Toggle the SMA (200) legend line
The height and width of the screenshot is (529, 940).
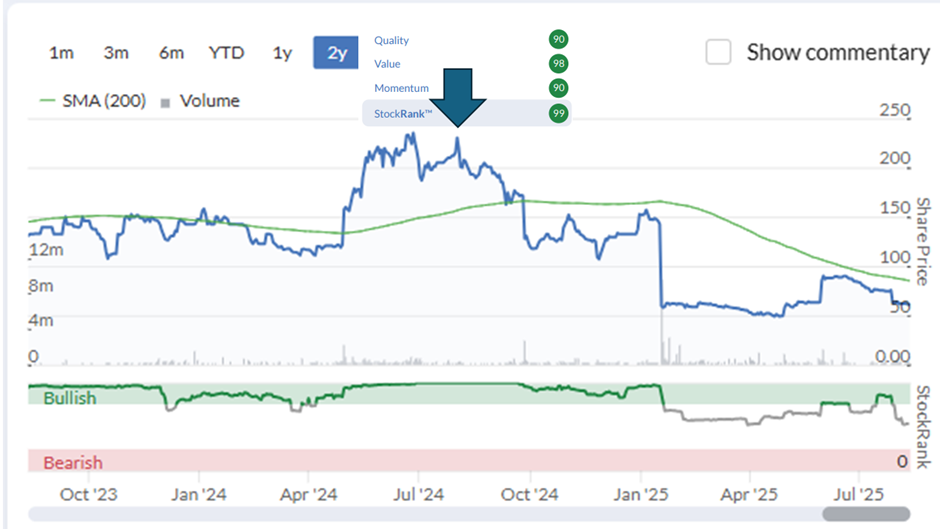click(x=92, y=101)
